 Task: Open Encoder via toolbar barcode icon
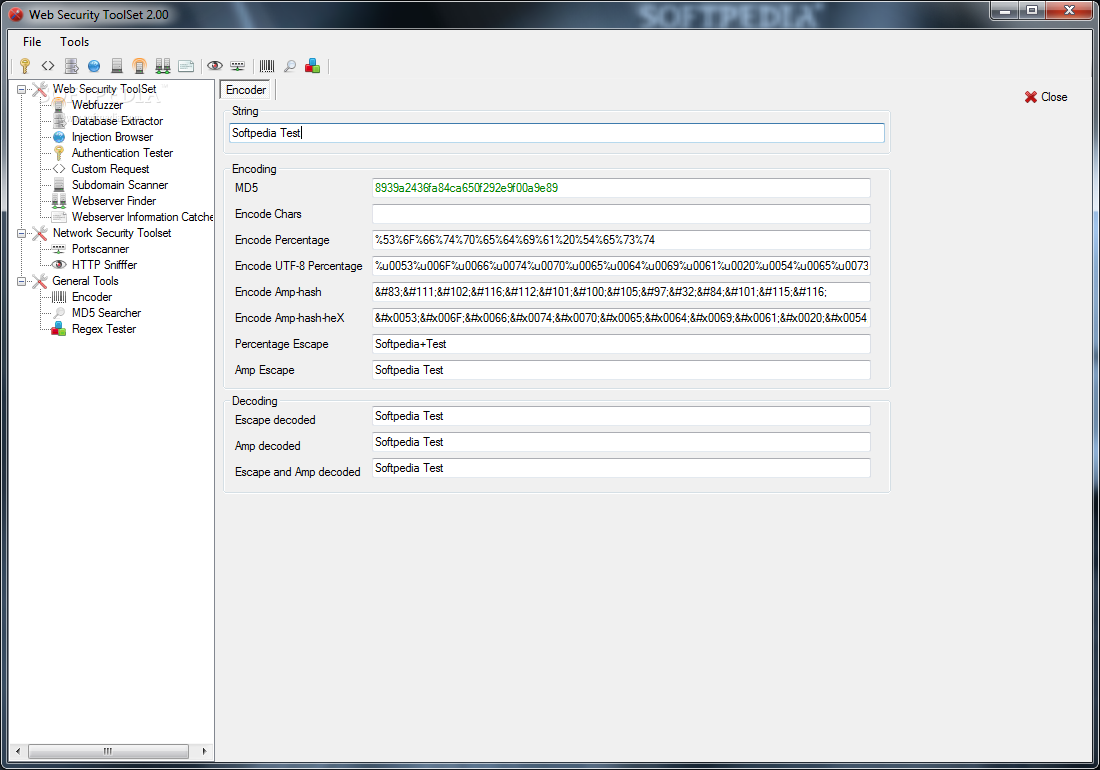pyautogui.click(x=267, y=66)
